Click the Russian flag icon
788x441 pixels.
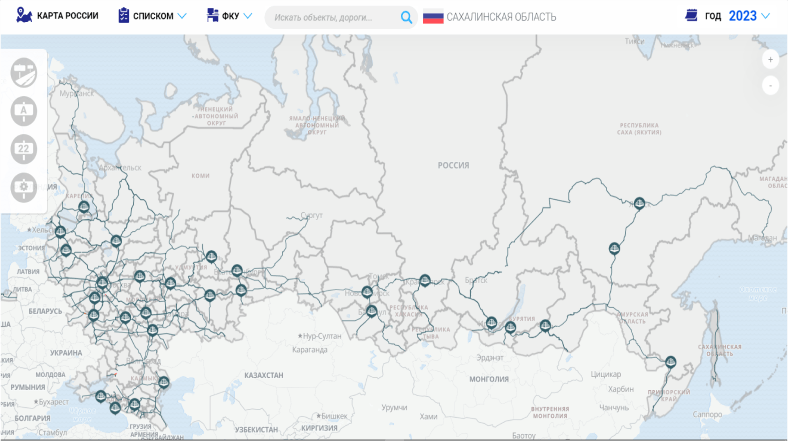tap(433, 17)
